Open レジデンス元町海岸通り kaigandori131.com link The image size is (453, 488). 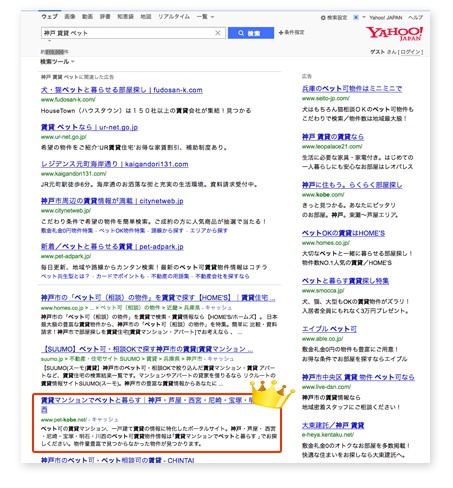coord(115,164)
